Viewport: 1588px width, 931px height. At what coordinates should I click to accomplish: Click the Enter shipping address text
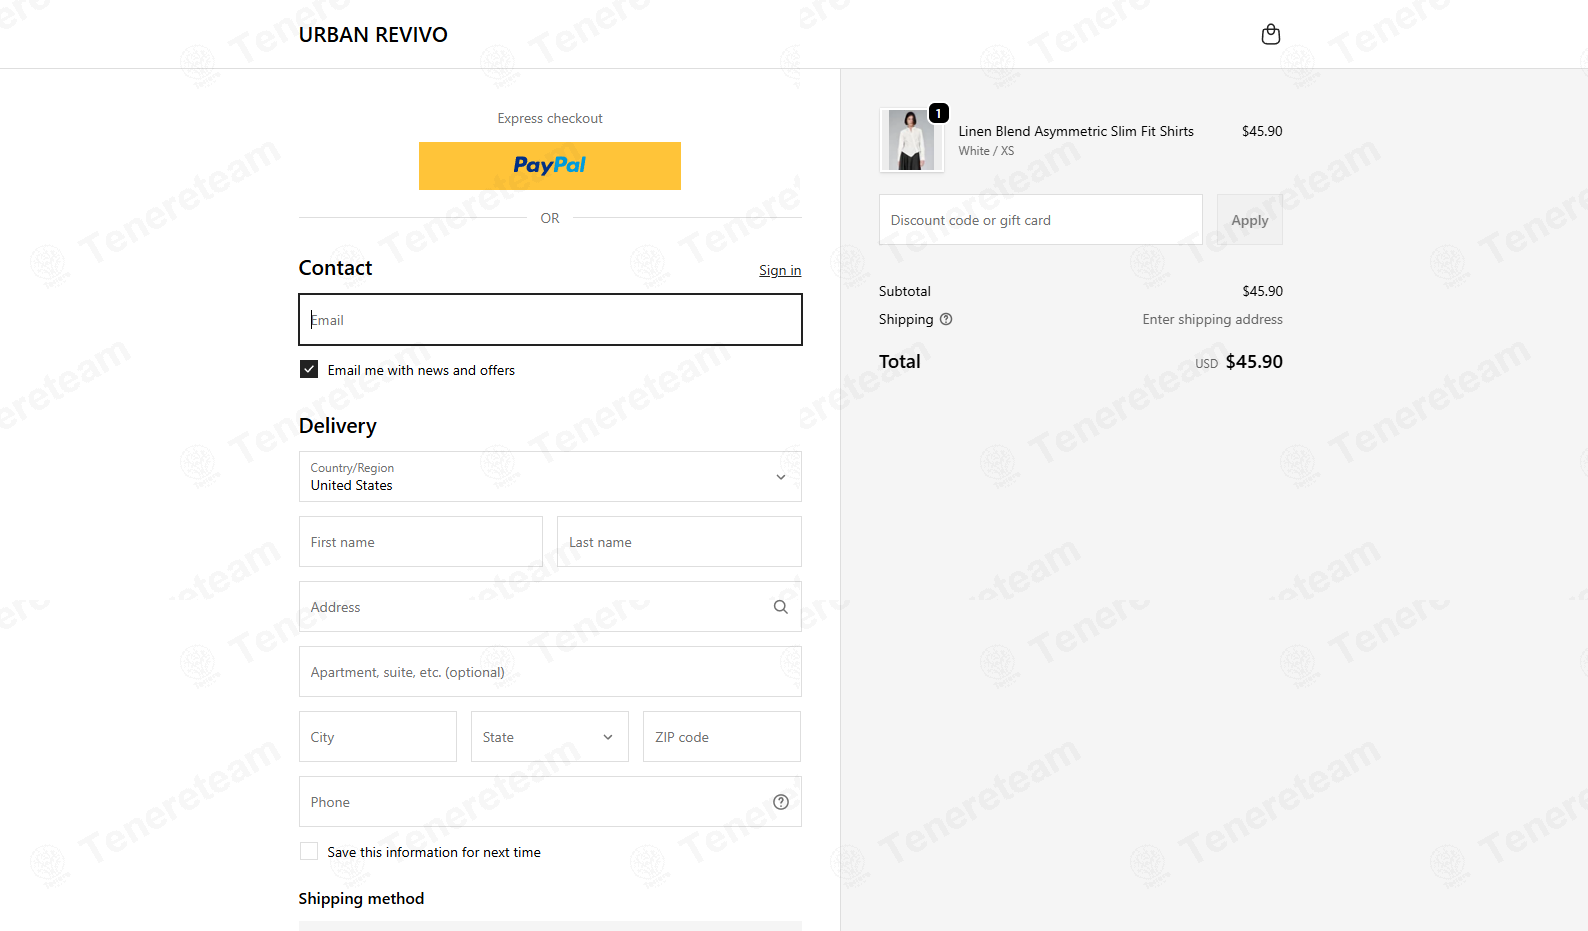(1212, 319)
